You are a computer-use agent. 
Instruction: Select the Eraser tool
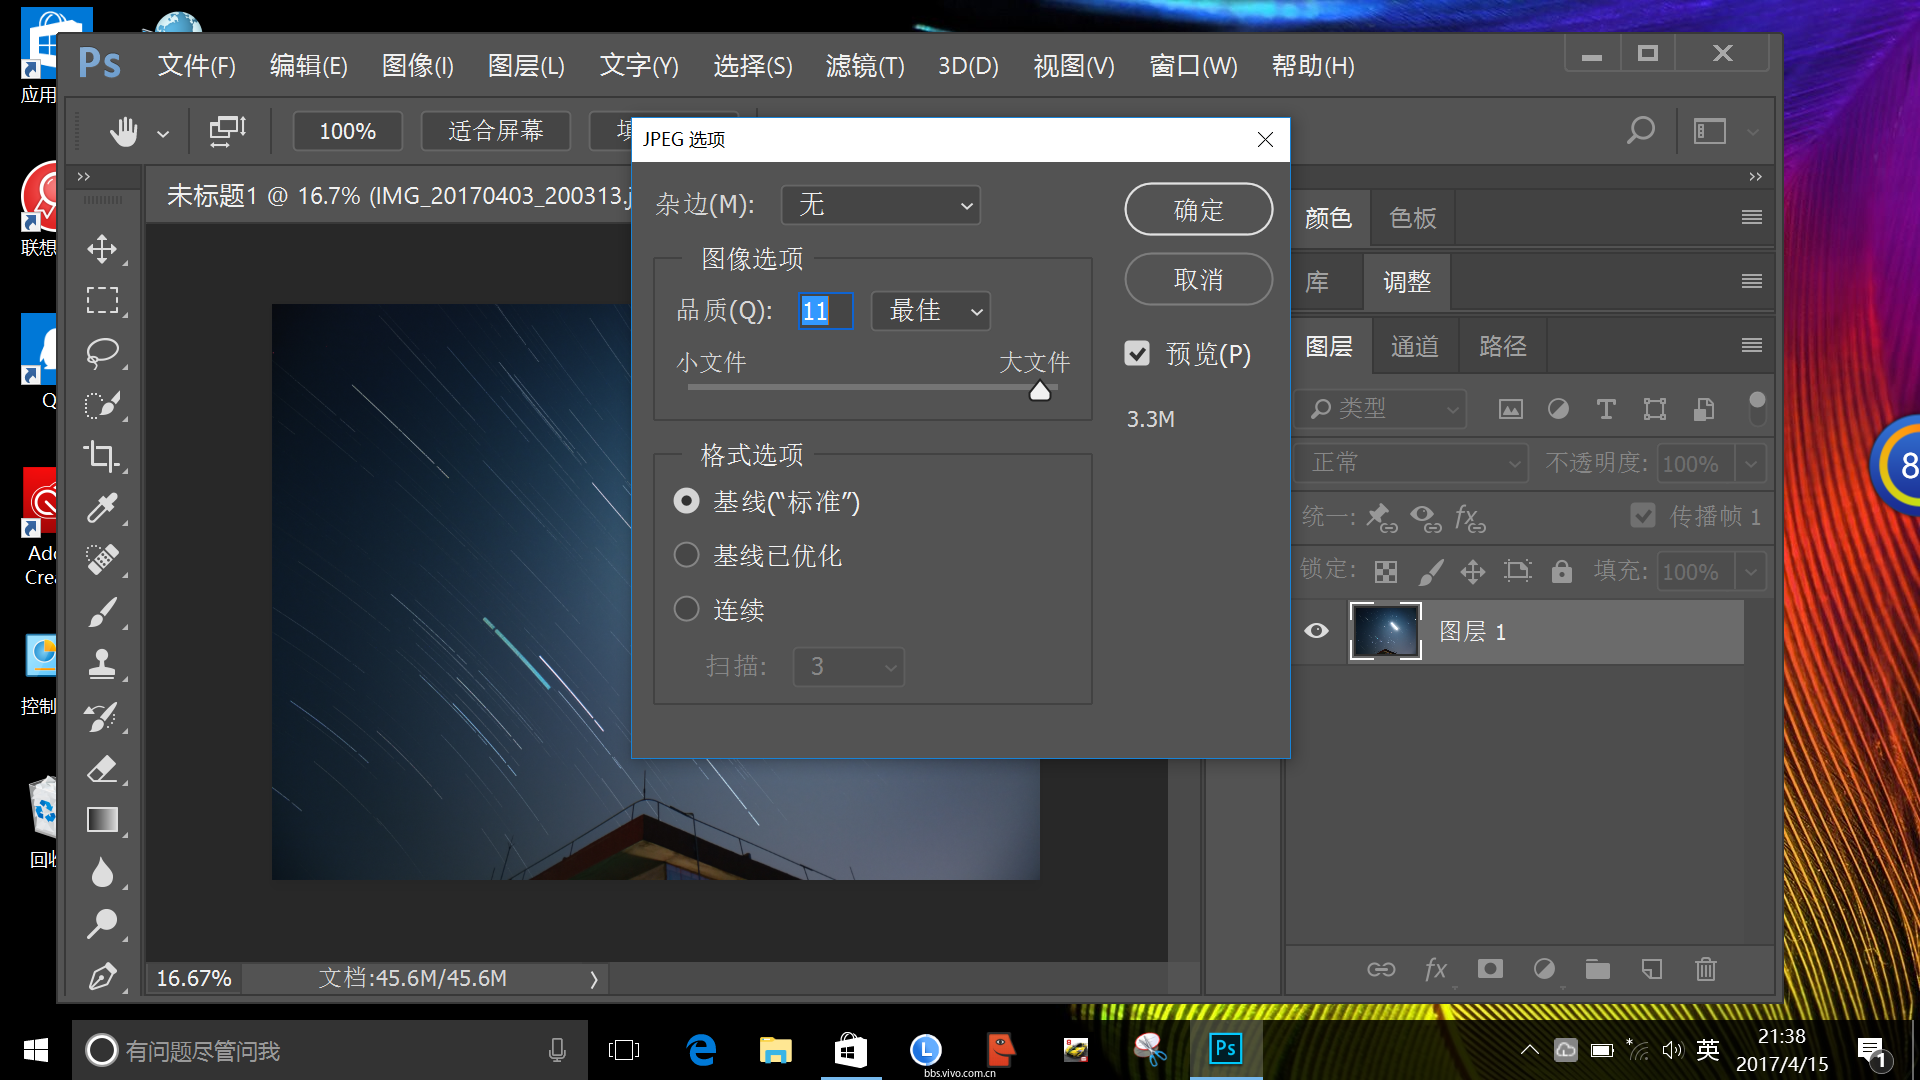102,768
